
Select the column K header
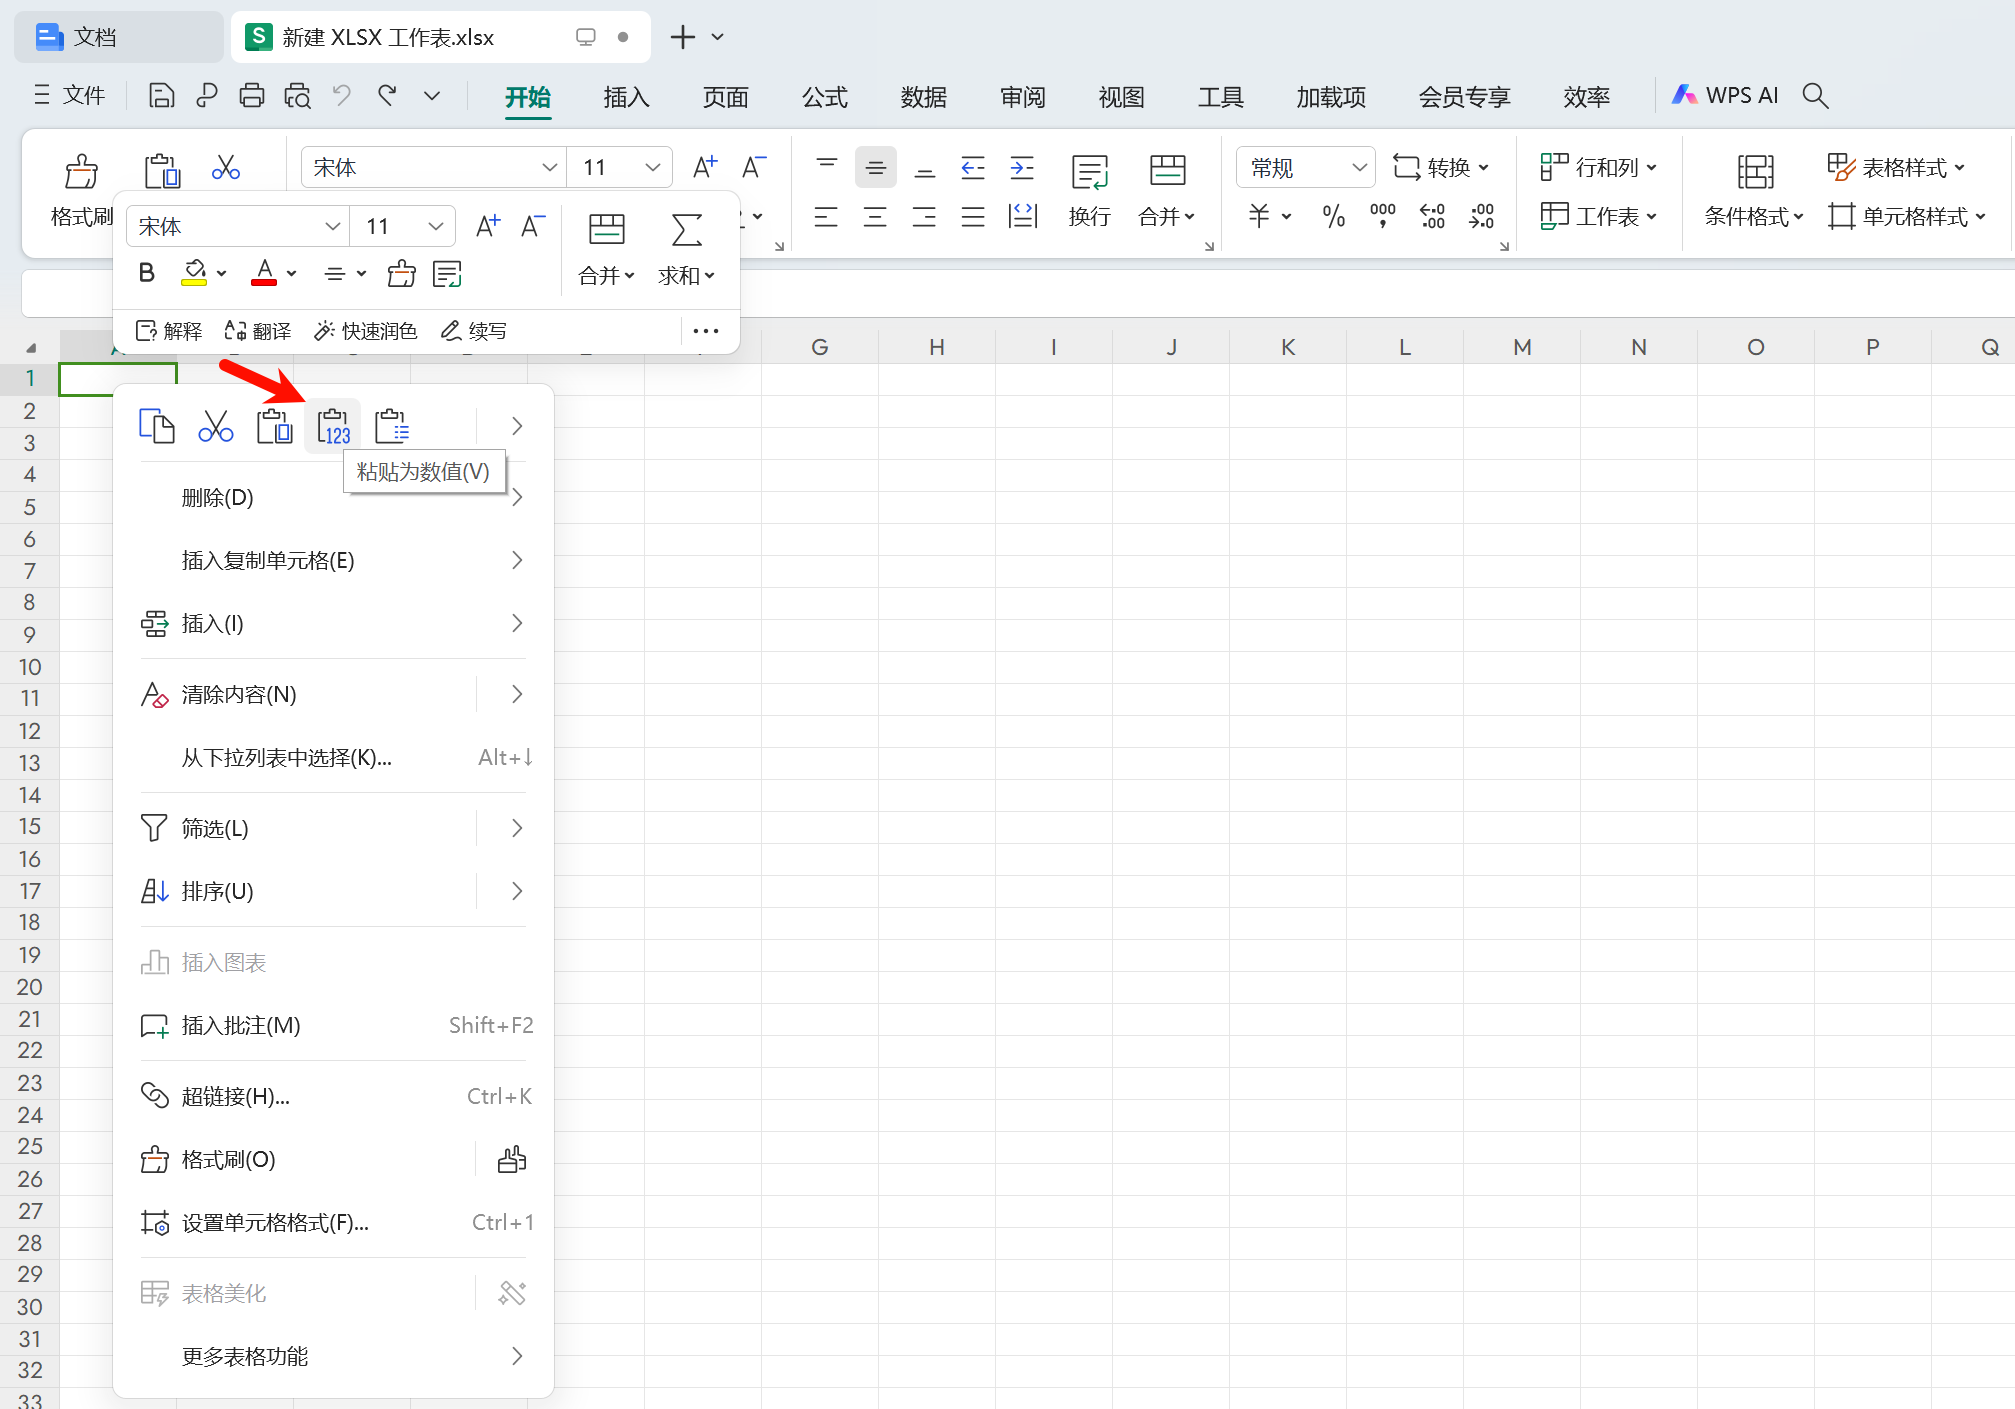[x=1287, y=347]
